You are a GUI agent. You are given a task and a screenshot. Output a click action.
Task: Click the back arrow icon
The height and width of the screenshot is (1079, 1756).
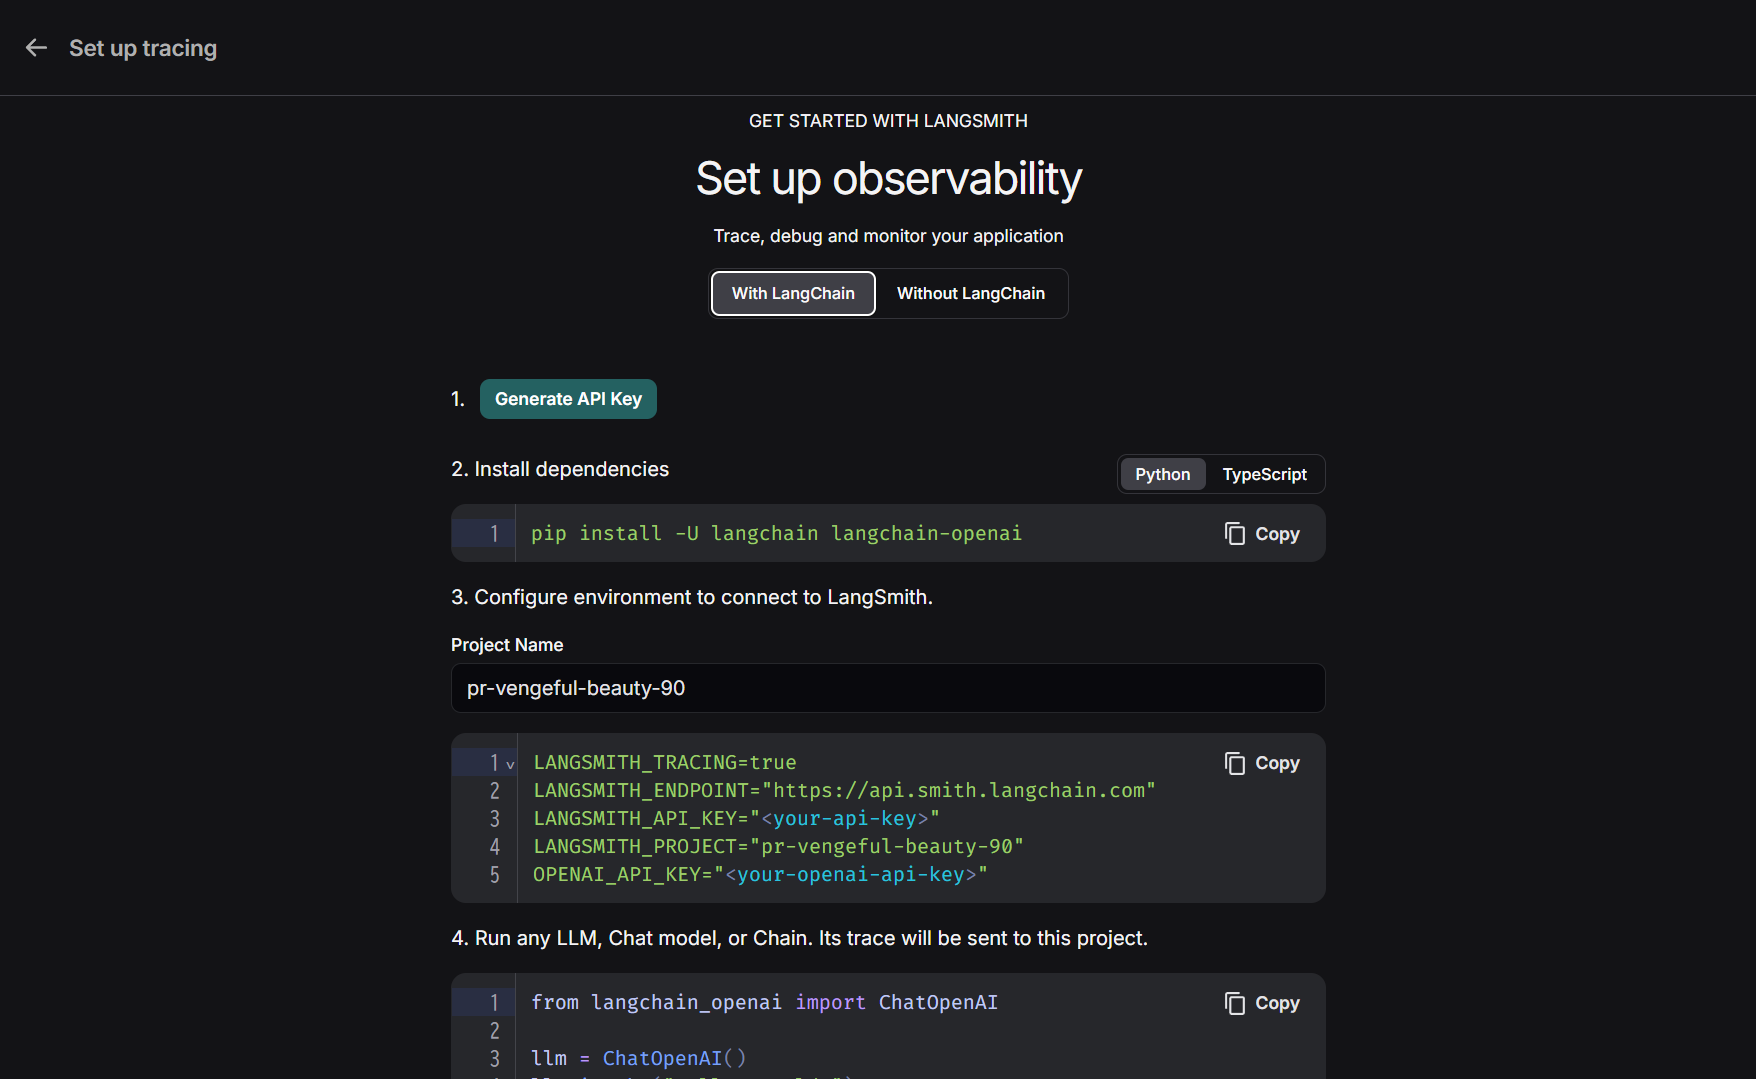(x=36, y=48)
